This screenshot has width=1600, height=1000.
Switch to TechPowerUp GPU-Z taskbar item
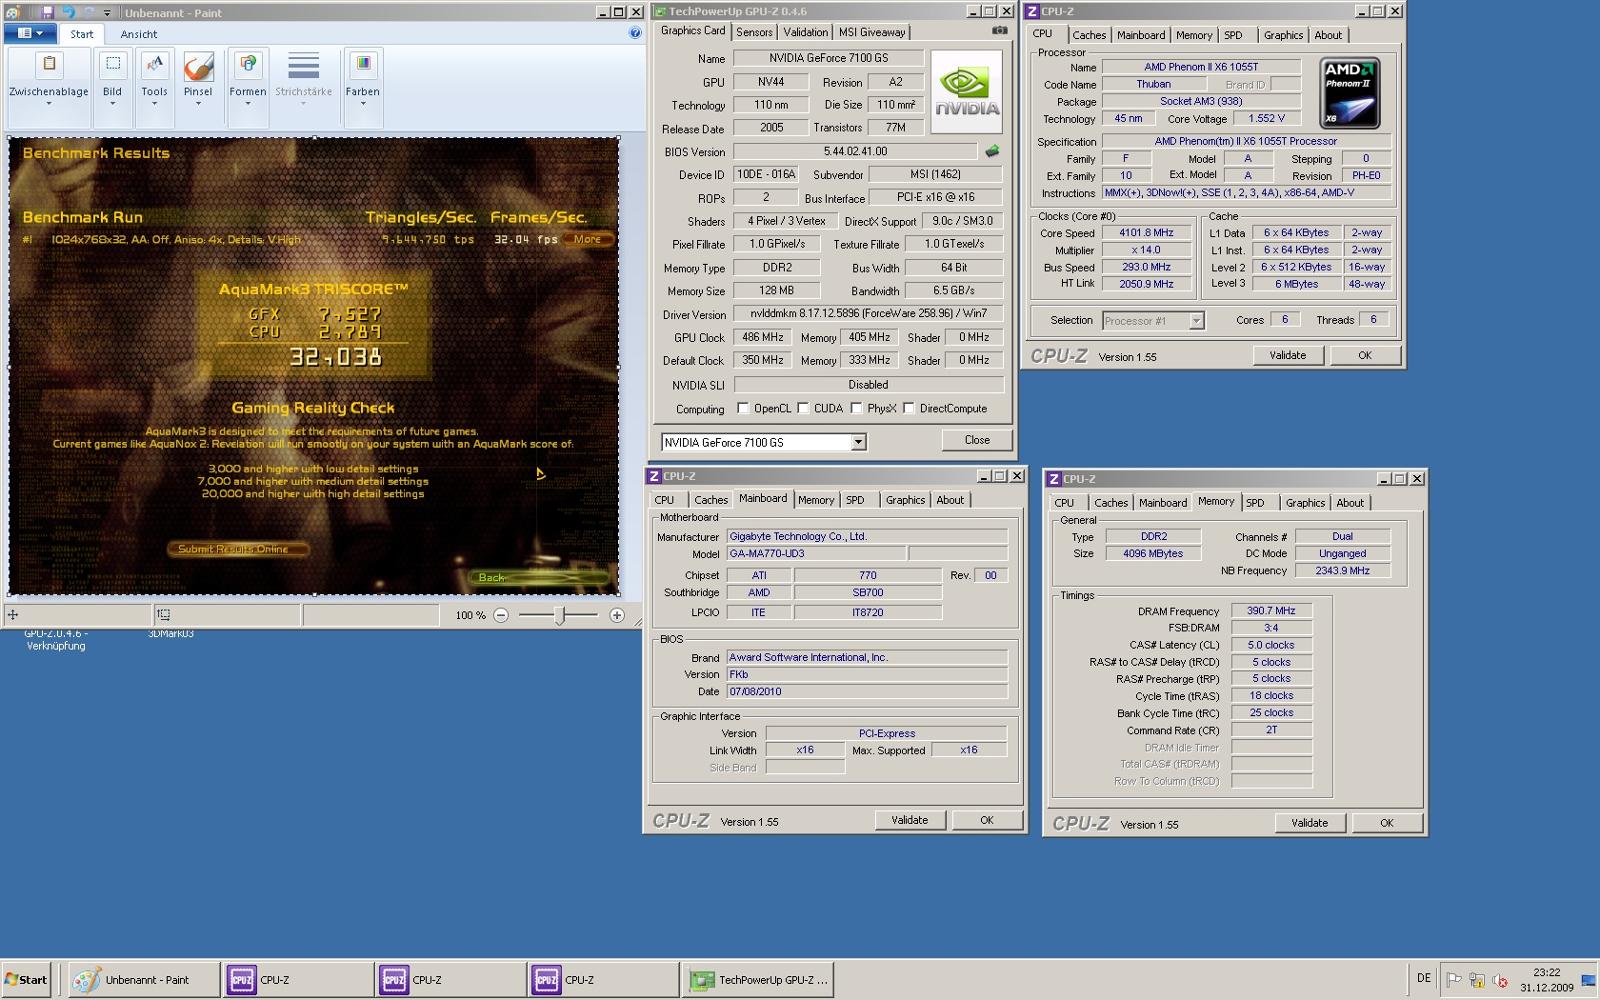(x=757, y=980)
